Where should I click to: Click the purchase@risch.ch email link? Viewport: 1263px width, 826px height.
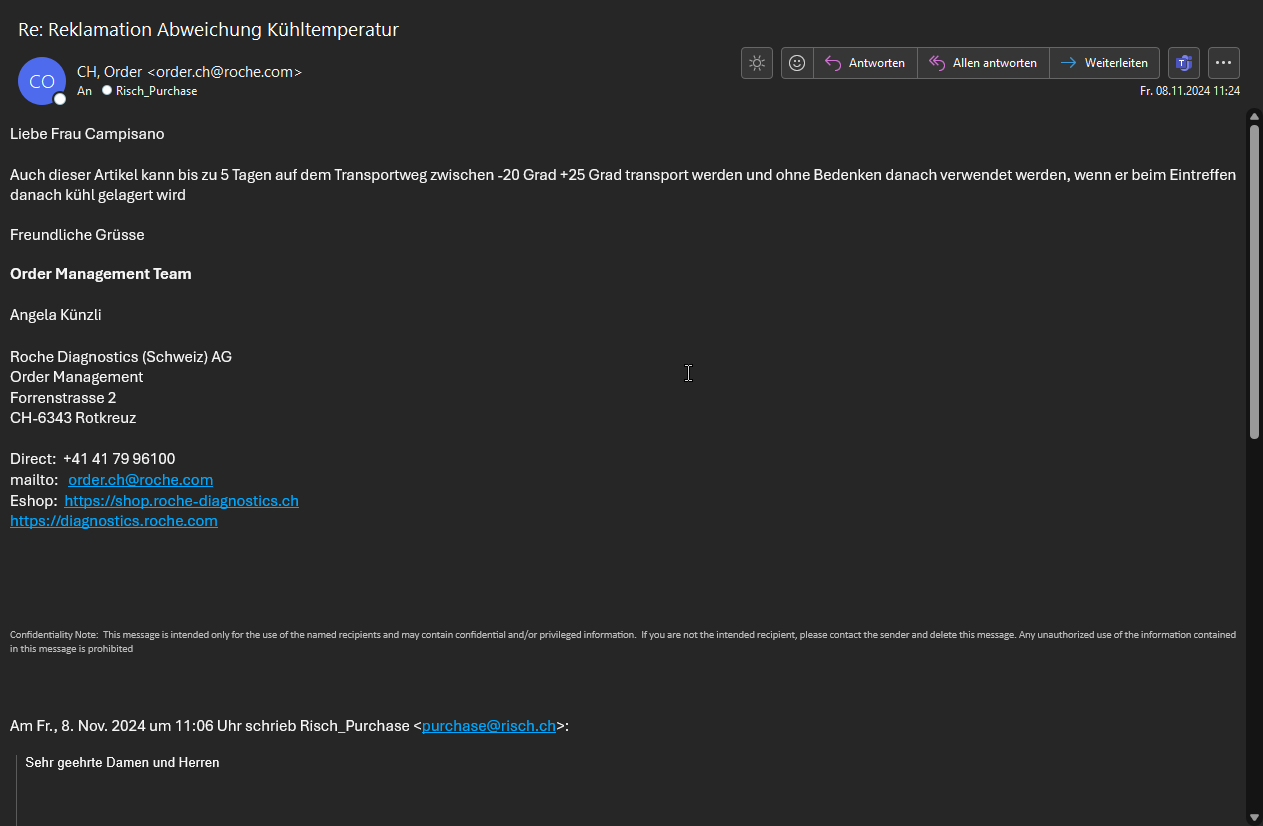point(488,726)
